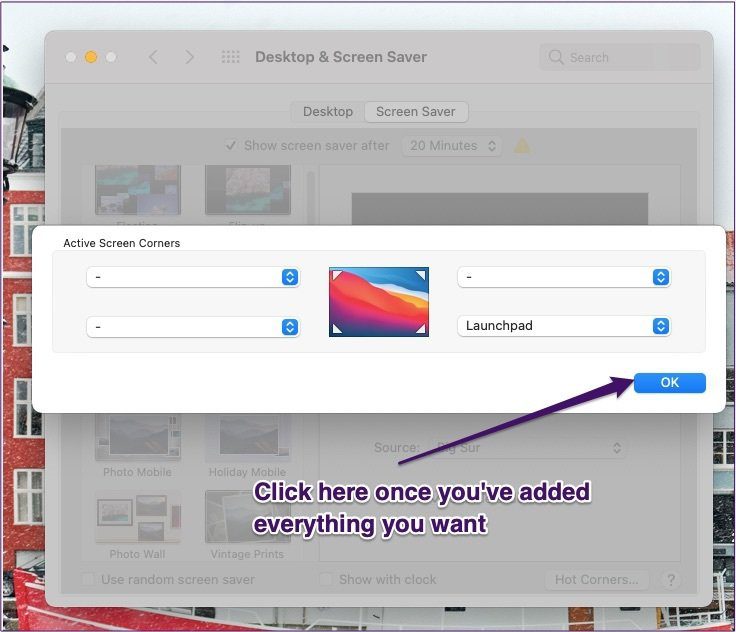Click the forward navigation arrow
The height and width of the screenshot is (632, 736).
point(189,57)
